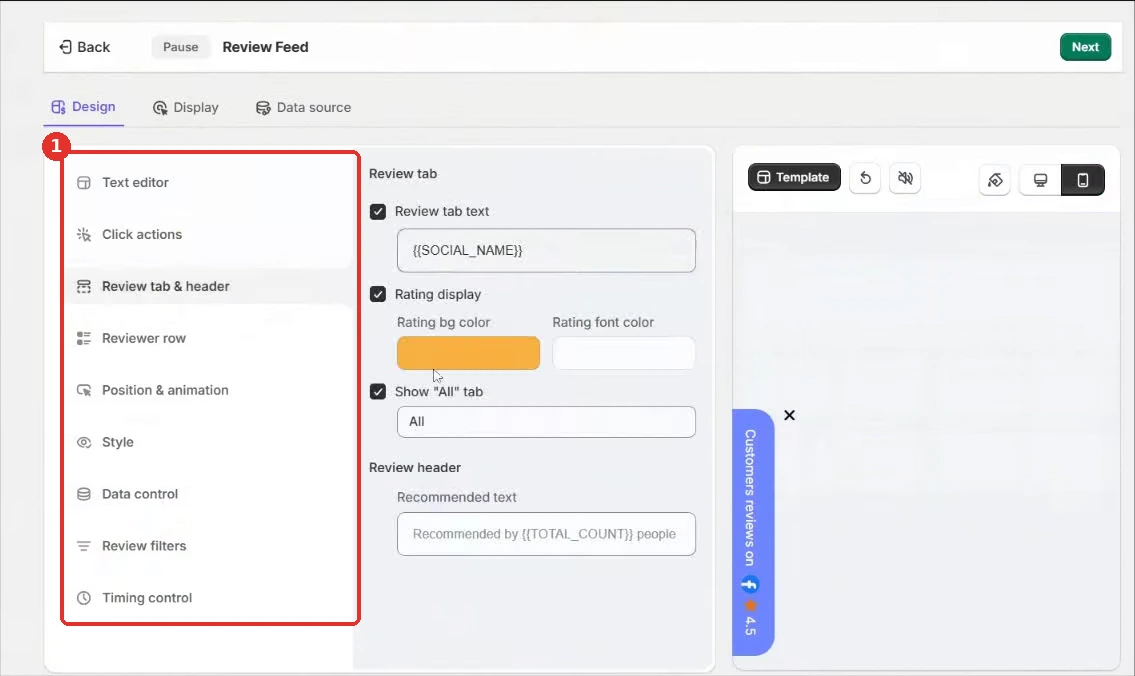
Task: Toggle the Show "All" tab checkbox
Action: 378,392
